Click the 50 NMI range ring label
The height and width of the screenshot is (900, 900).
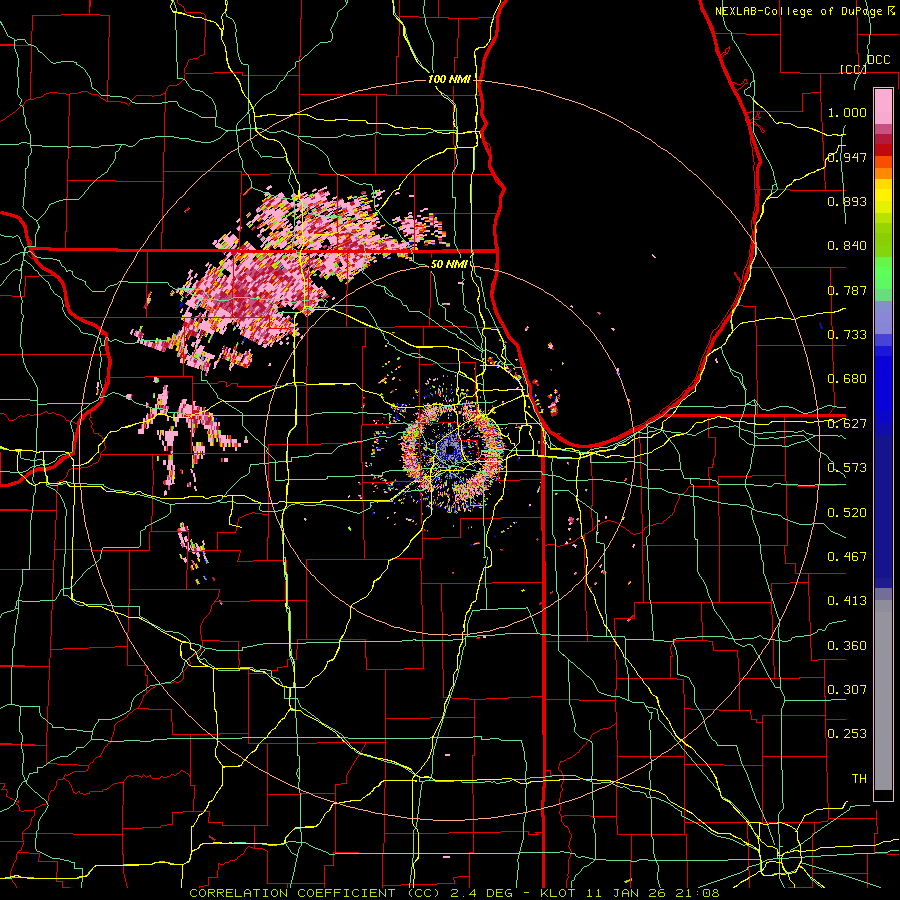tap(448, 264)
